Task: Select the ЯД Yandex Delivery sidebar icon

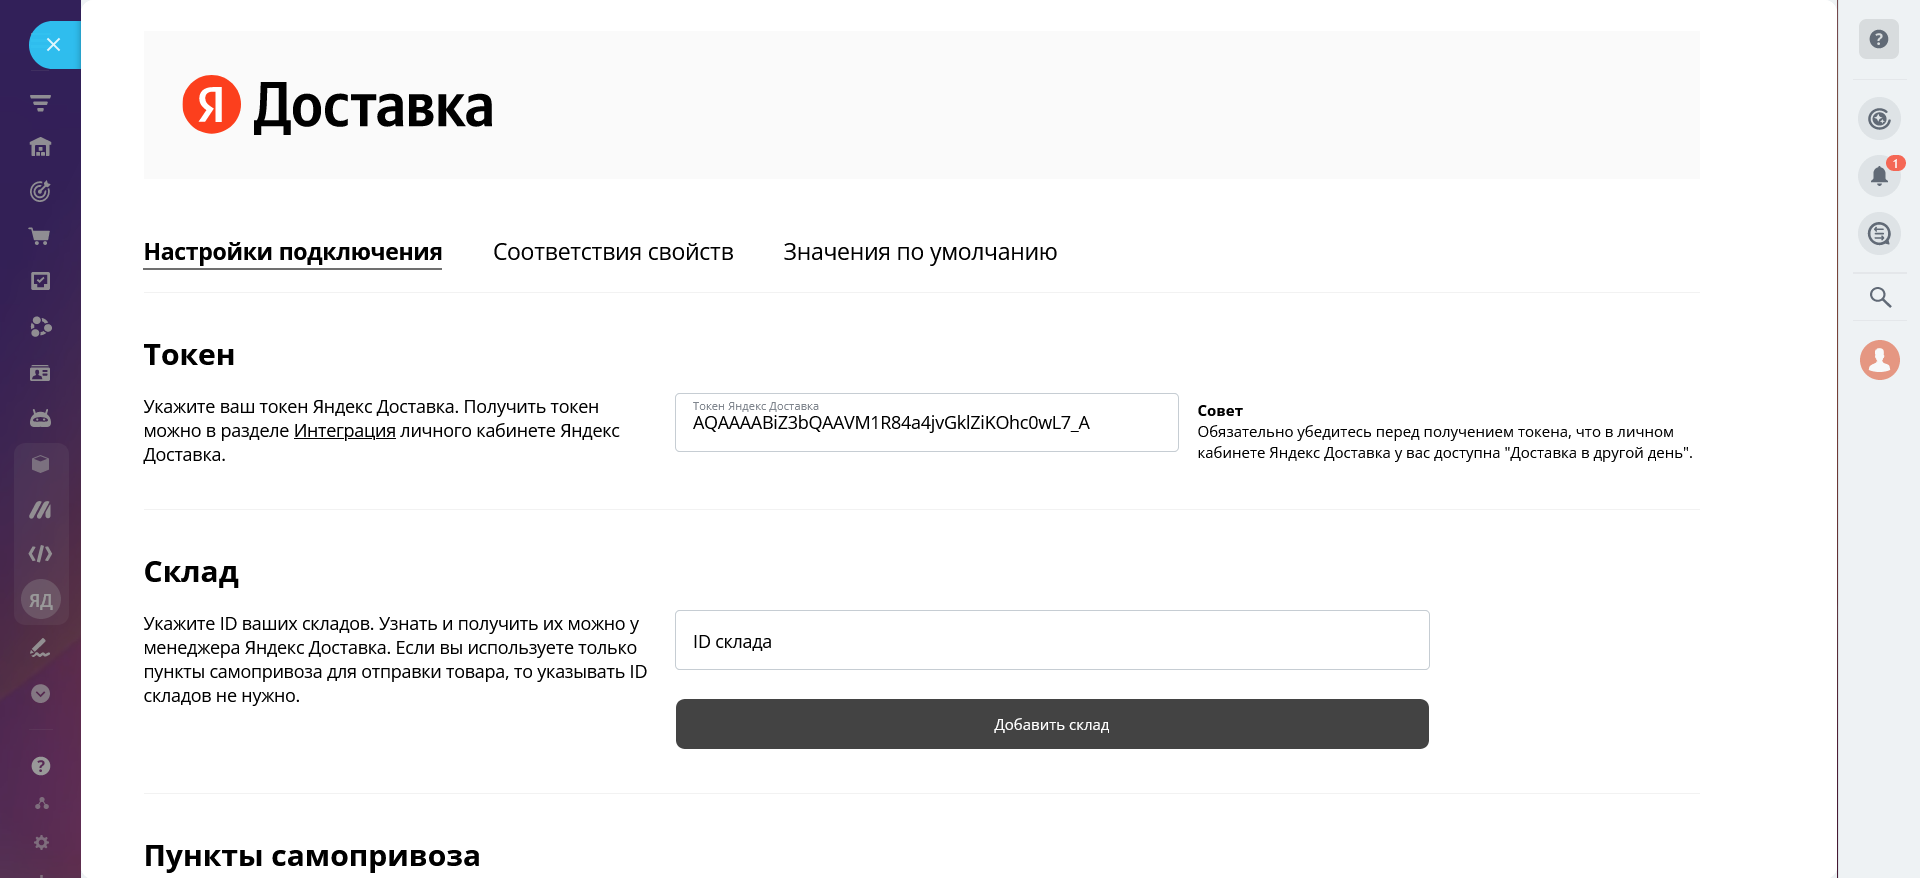Action: pyautogui.click(x=41, y=600)
